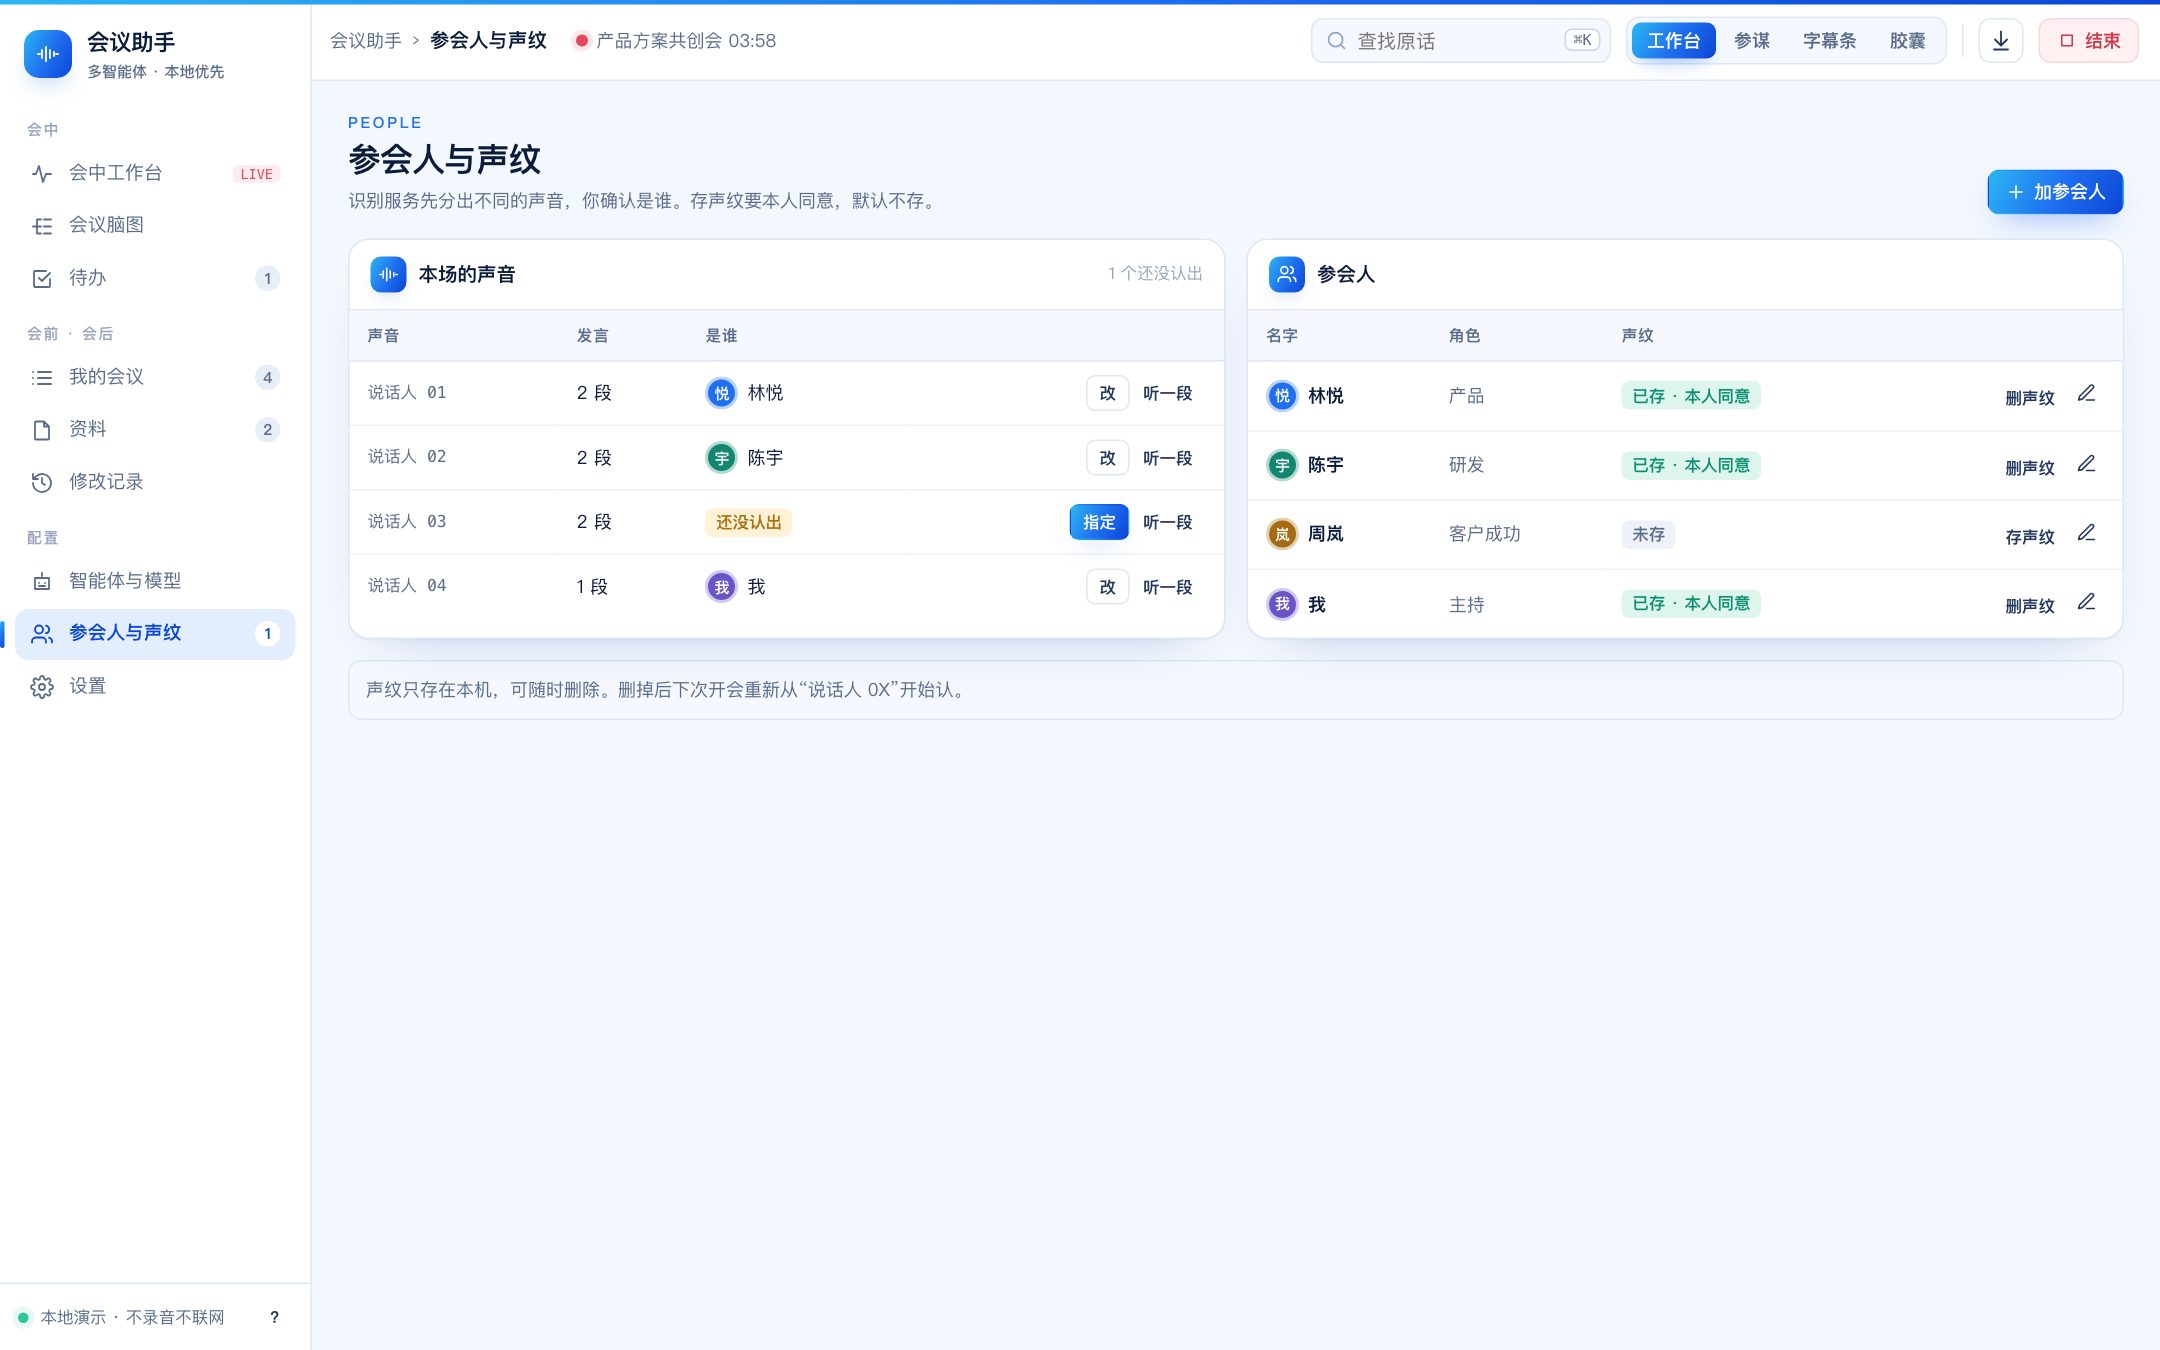Open 会议脑图 in the sidebar
The image size is (2160, 1350).
[x=155, y=225]
